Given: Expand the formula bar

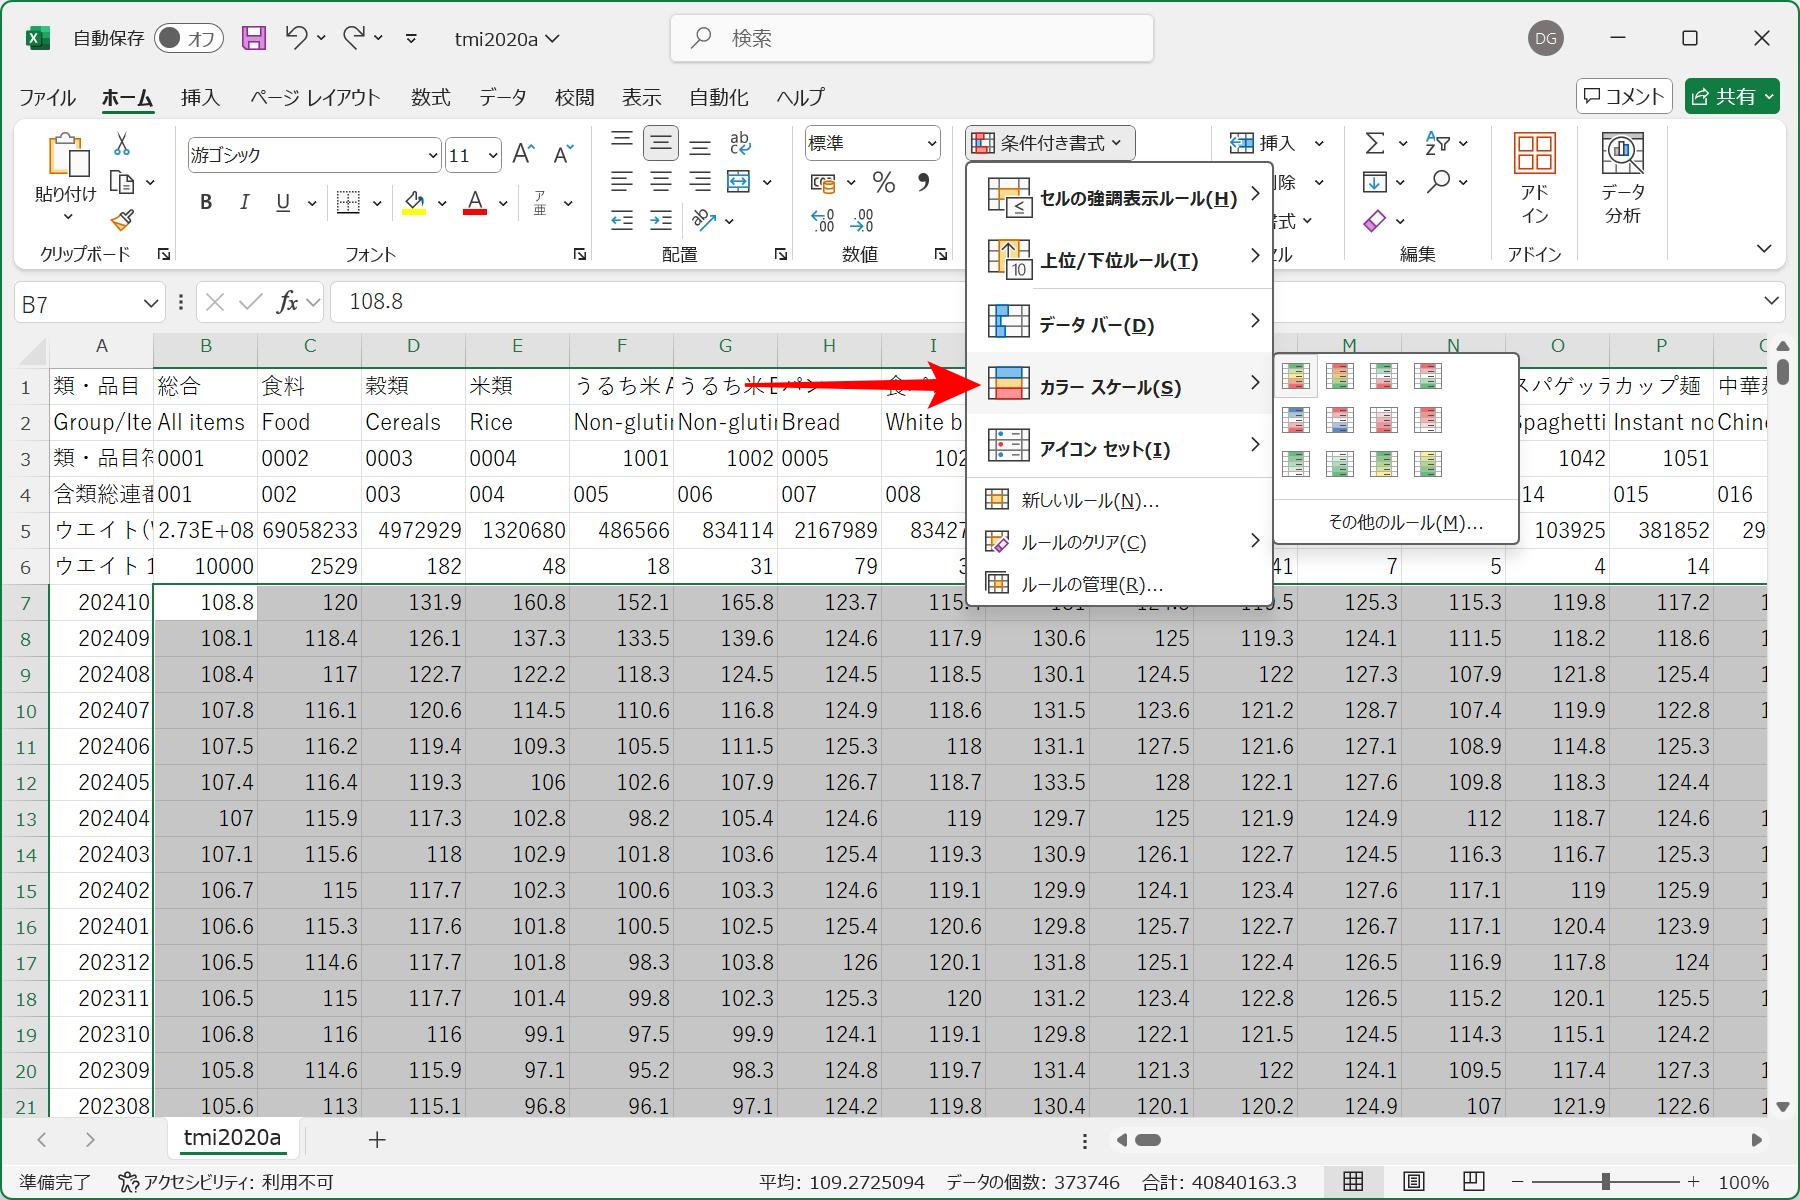Looking at the screenshot, I should tap(1771, 301).
